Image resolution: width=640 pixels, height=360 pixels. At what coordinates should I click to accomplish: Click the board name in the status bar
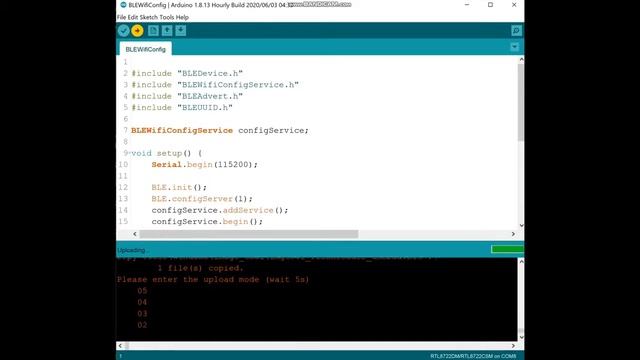coord(473,356)
